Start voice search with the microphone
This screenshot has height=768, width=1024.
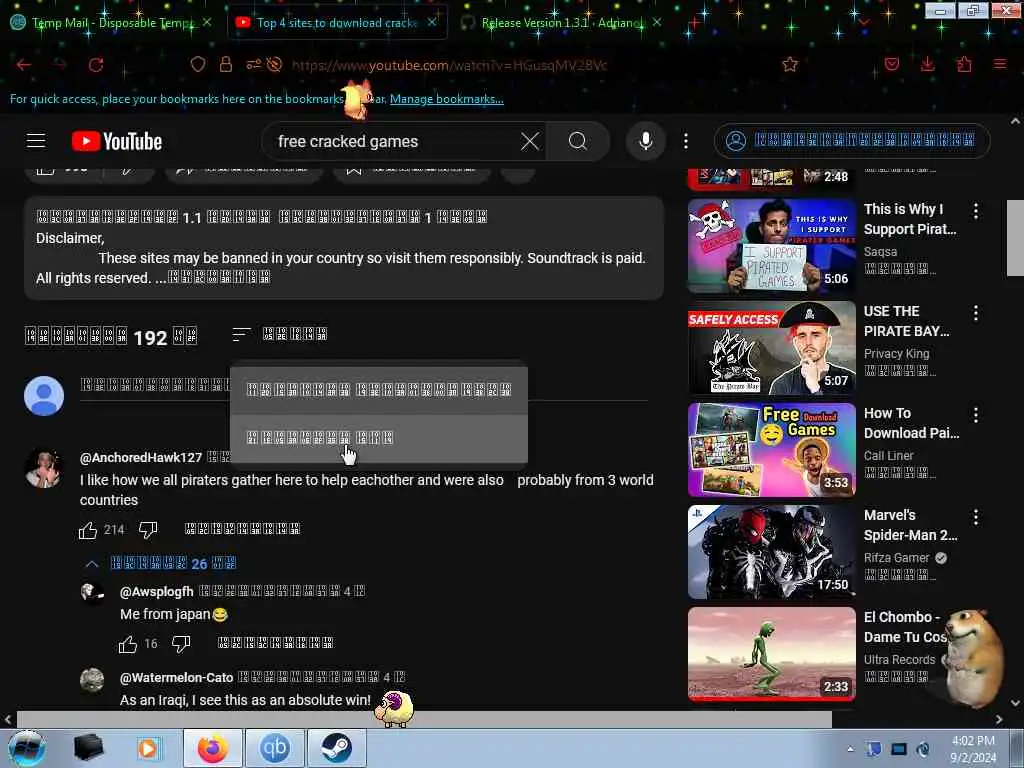[645, 141]
